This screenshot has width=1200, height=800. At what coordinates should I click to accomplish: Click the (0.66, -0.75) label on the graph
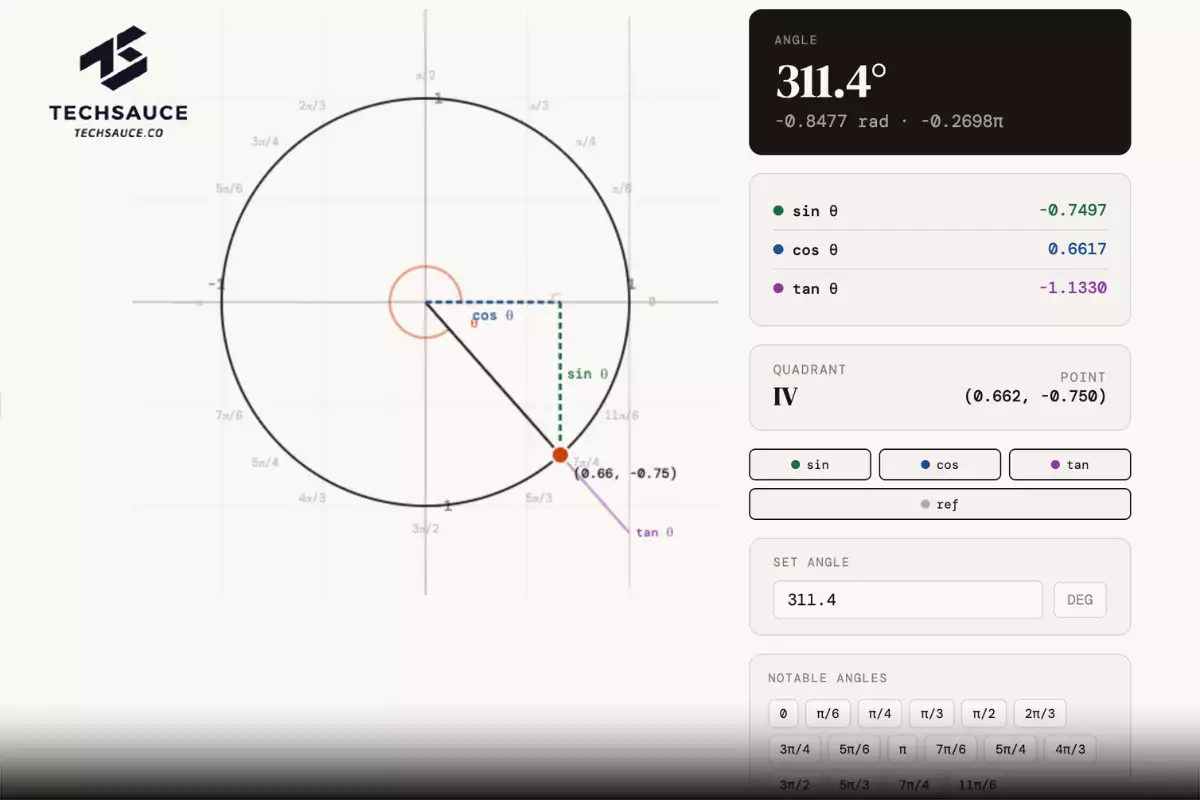[625, 473]
